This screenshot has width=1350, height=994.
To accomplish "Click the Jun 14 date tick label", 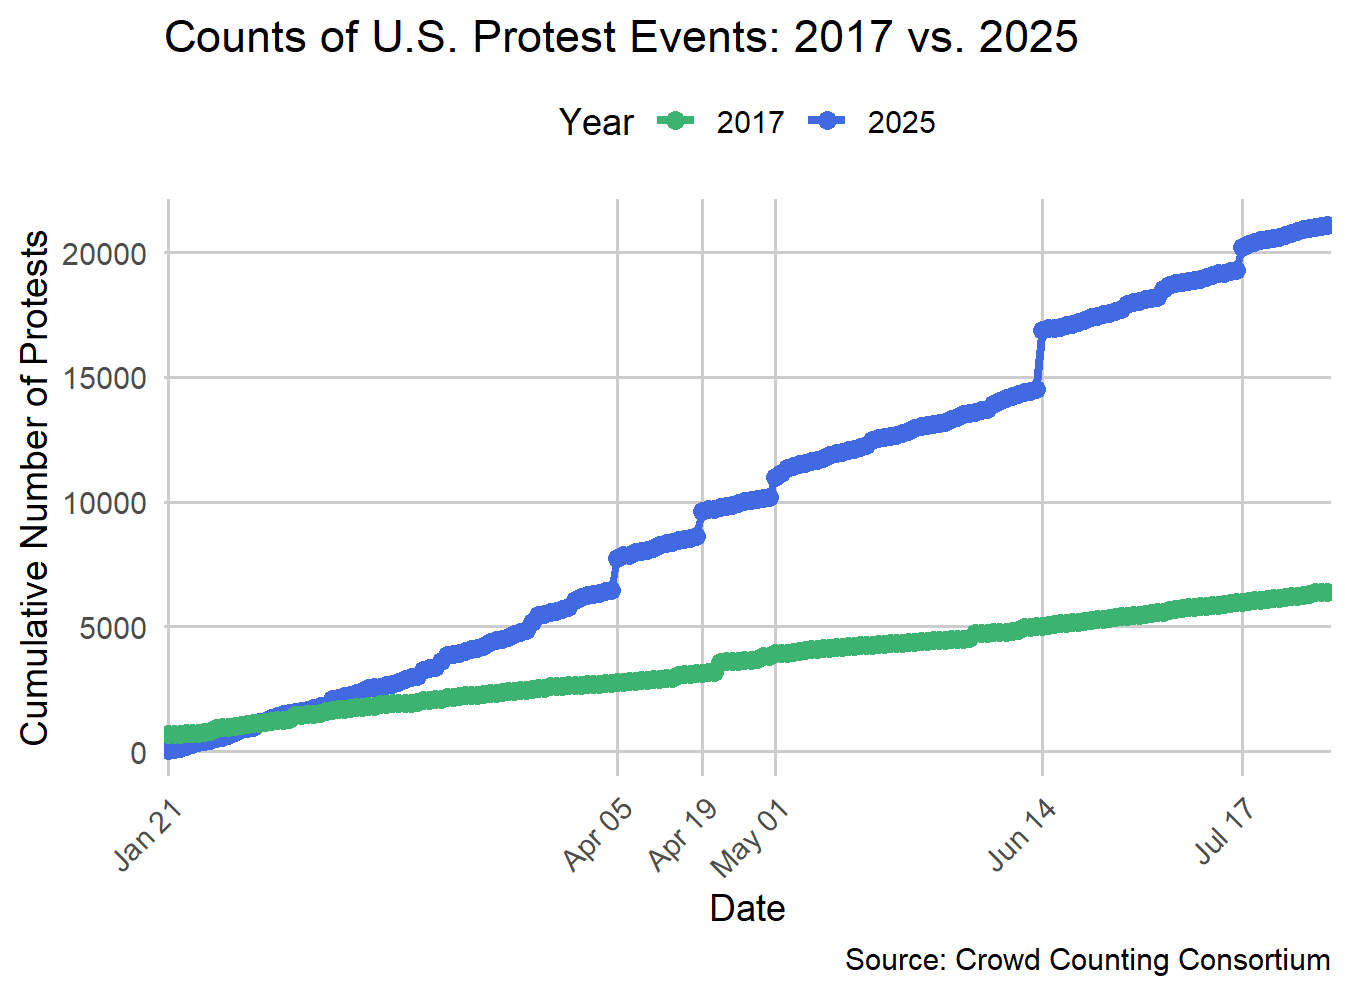I will point(1022,834).
